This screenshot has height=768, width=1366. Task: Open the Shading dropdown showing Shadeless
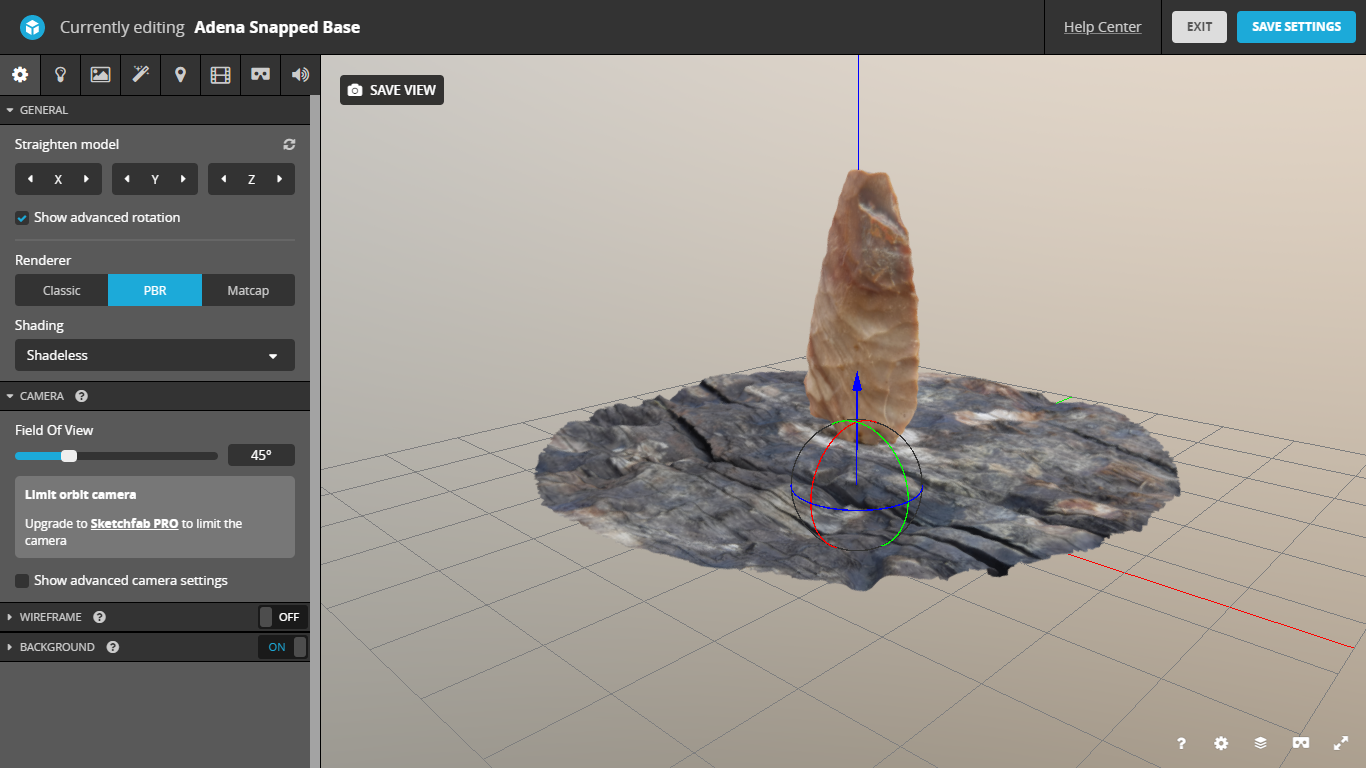click(x=154, y=355)
